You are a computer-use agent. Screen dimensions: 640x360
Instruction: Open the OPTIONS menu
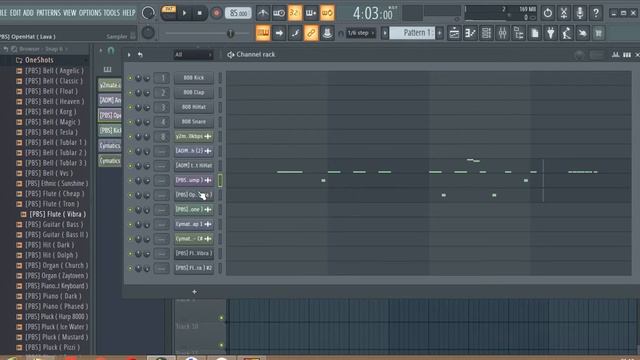pos(90,13)
